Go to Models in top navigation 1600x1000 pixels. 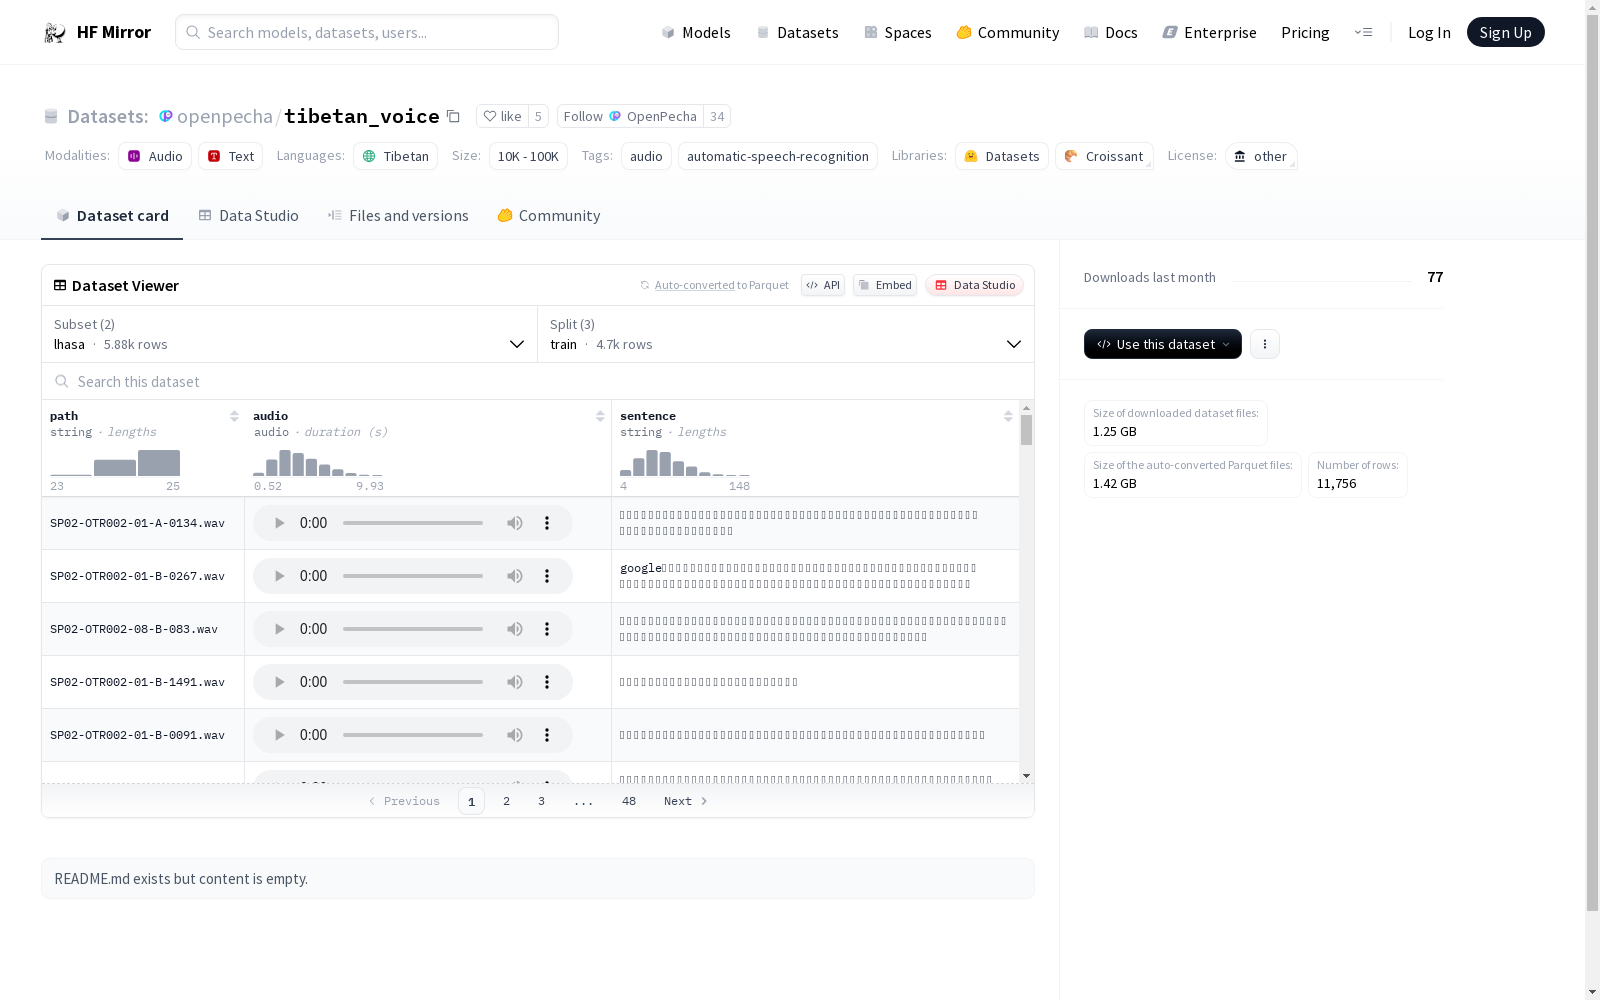pyautogui.click(x=696, y=32)
